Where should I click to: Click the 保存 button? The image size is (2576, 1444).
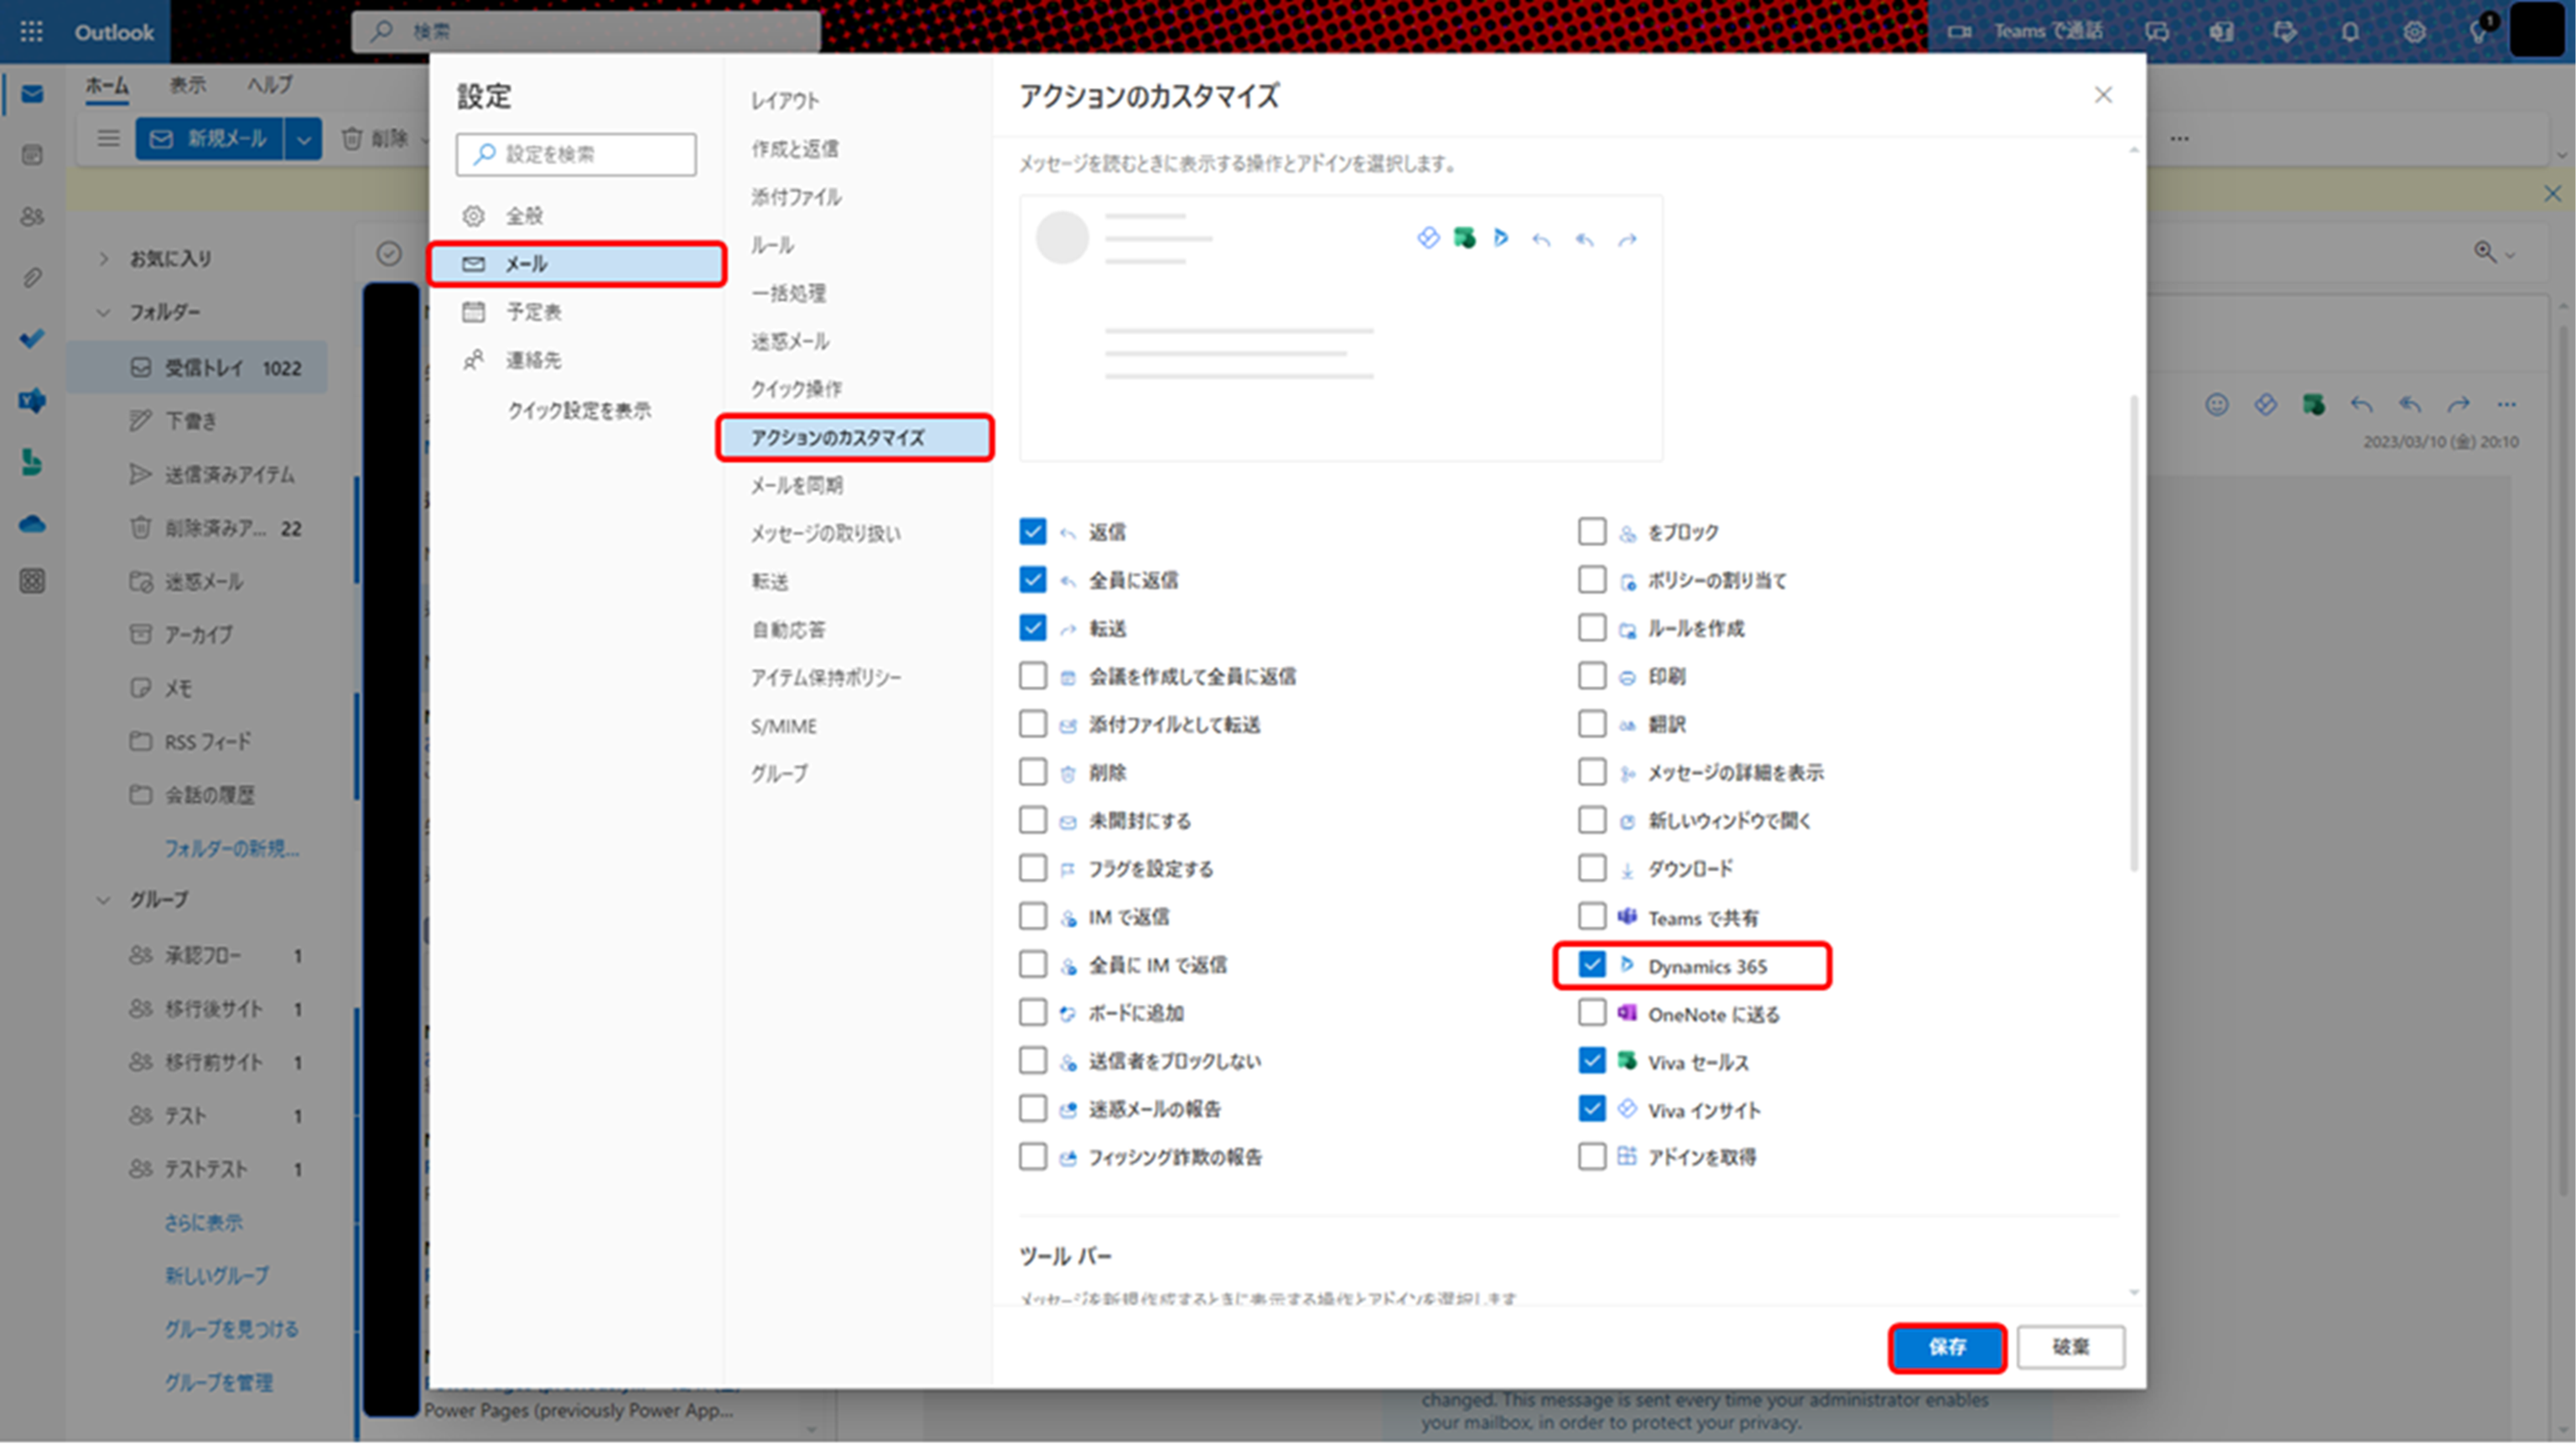pos(1947,1348)
